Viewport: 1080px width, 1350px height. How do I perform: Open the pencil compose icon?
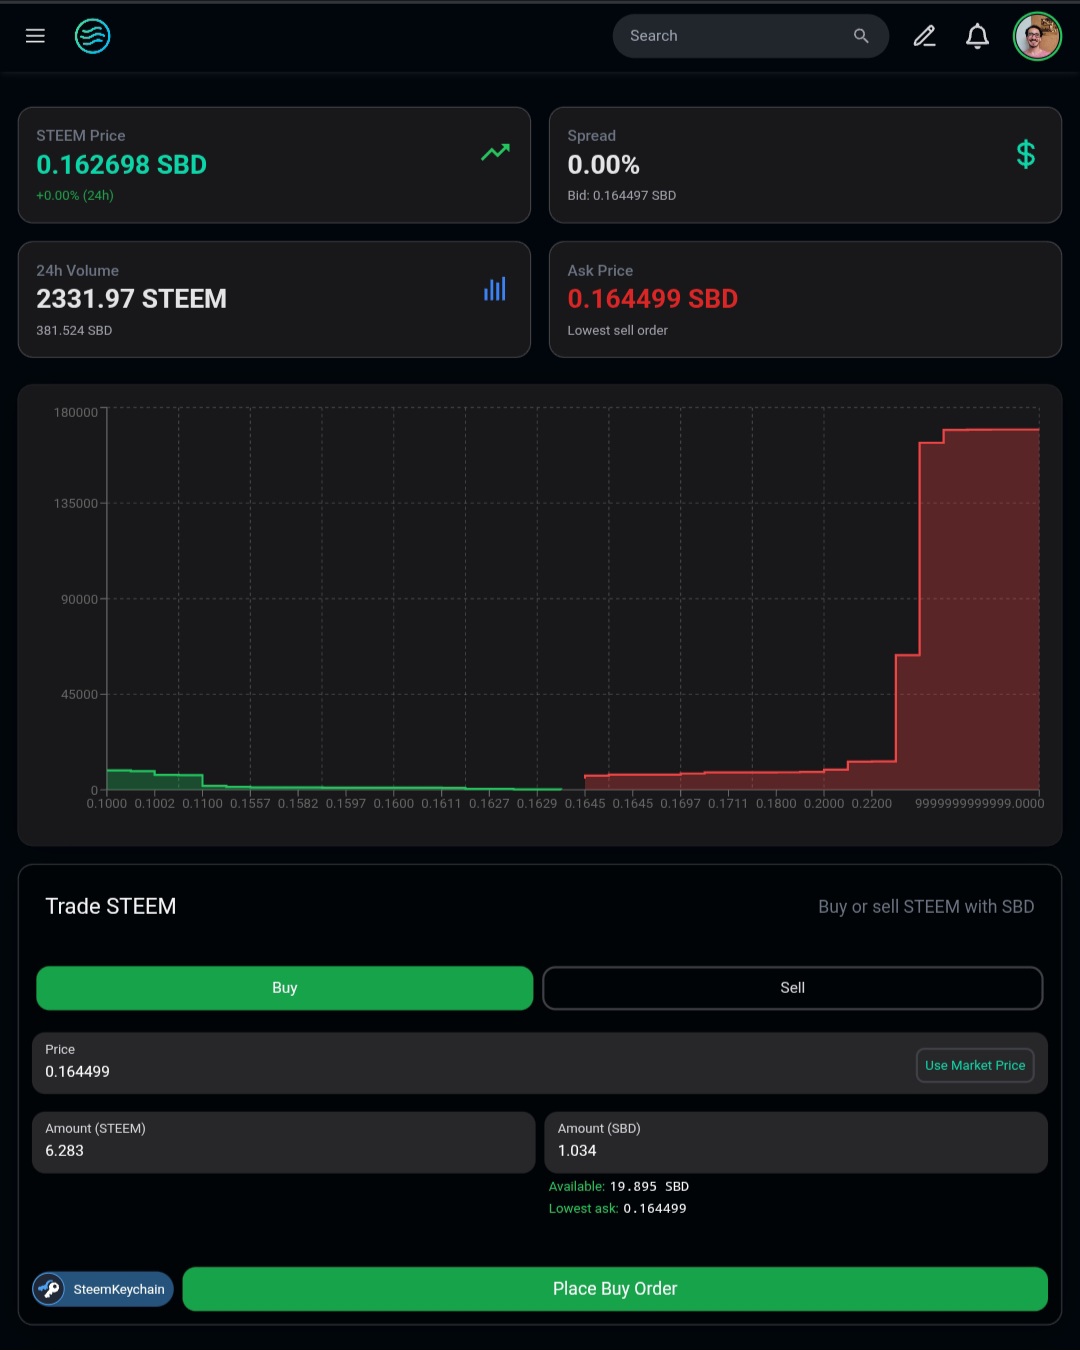(925, 36)
